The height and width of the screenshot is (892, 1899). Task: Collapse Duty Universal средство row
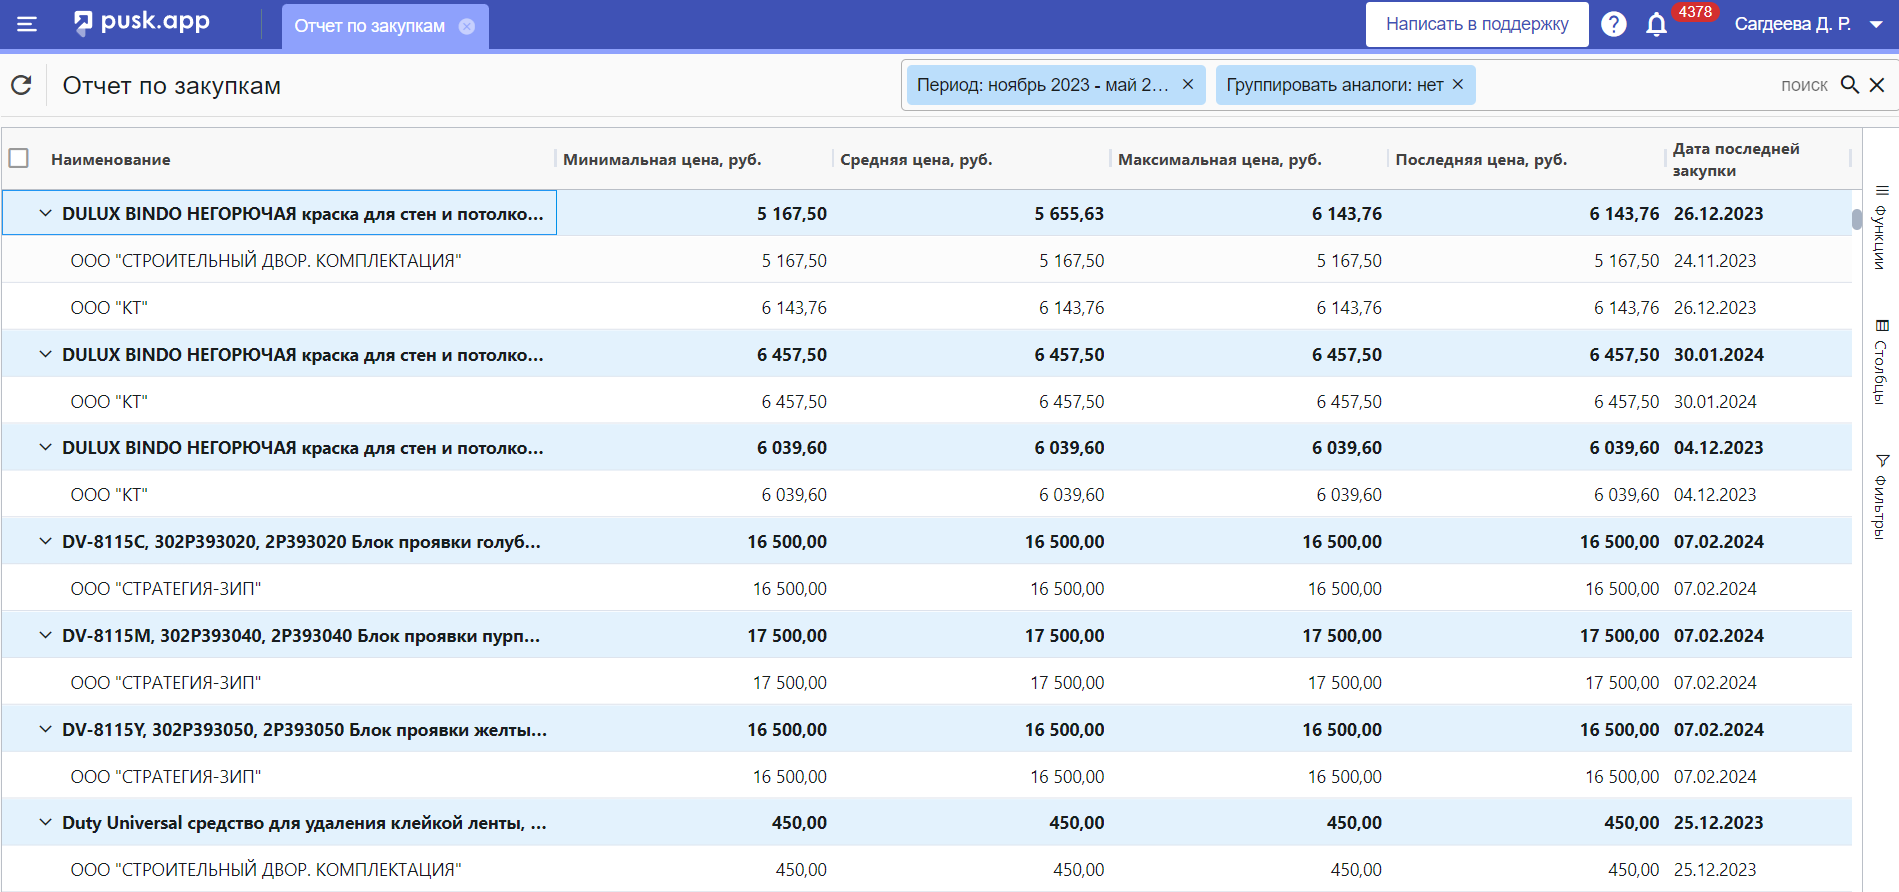click(45, 822)
